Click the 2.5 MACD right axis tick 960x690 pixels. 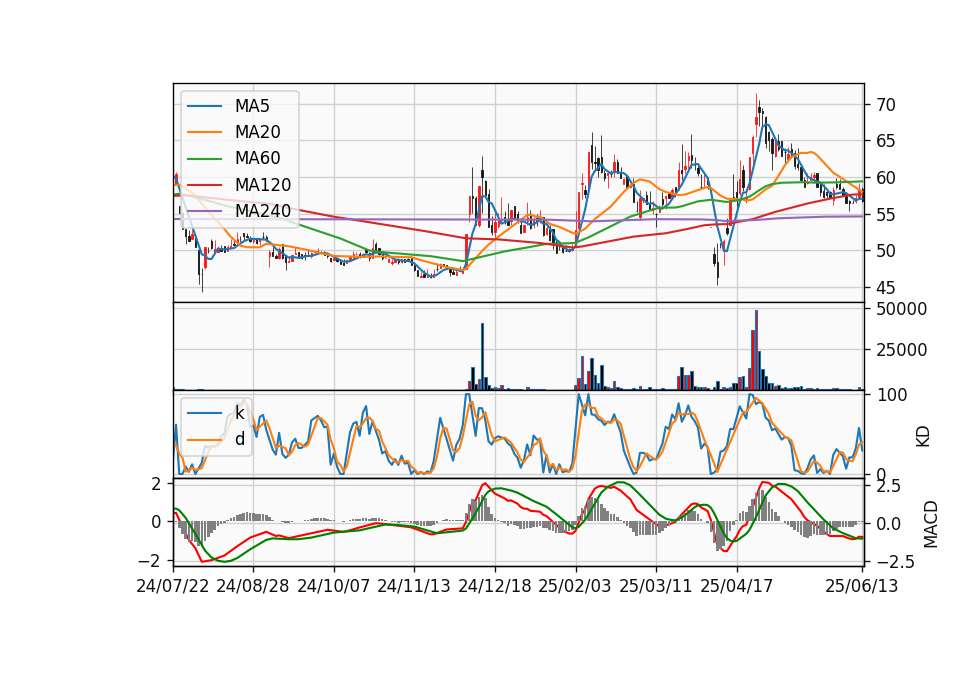(888, 487)
